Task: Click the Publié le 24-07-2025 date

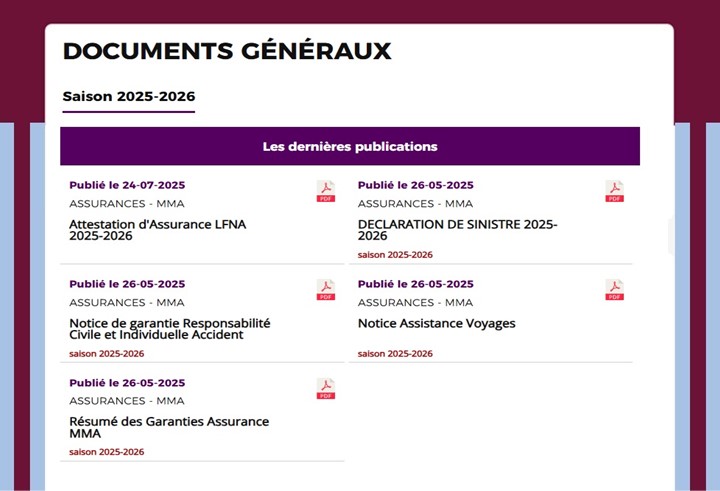Action: (127, 185)
